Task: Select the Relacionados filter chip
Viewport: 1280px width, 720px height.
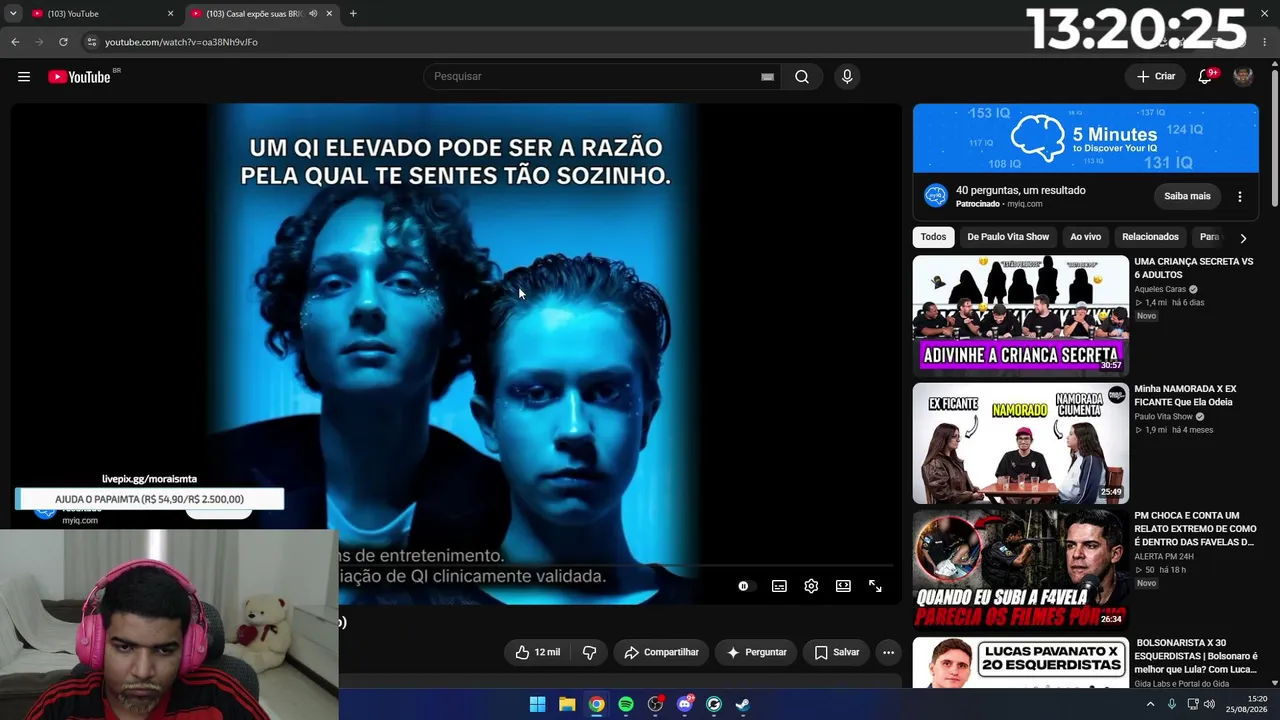Action: tap(1150, 237)
